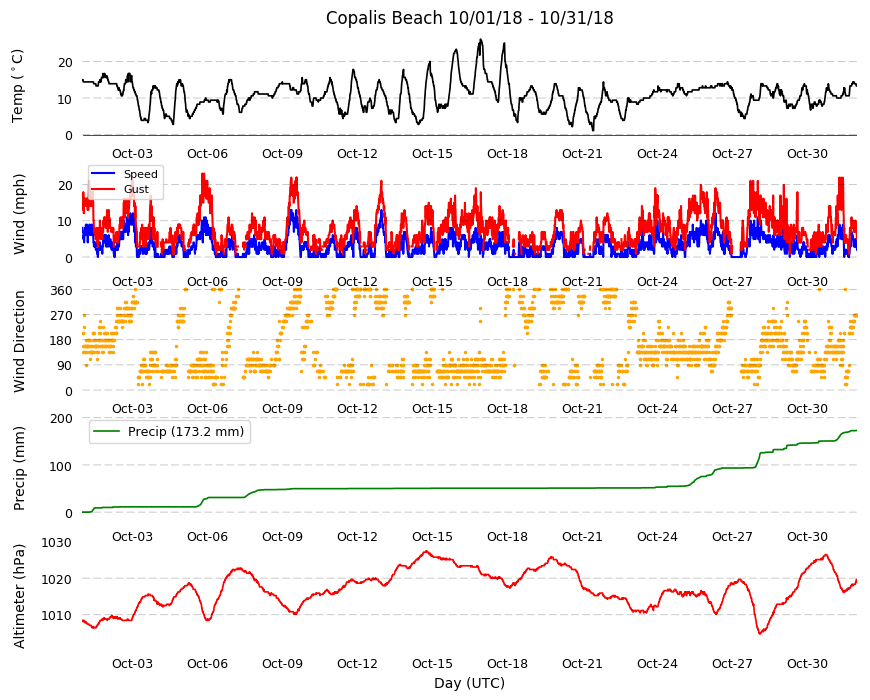Click the 200 precipitation tick label

tap(62, 418)
